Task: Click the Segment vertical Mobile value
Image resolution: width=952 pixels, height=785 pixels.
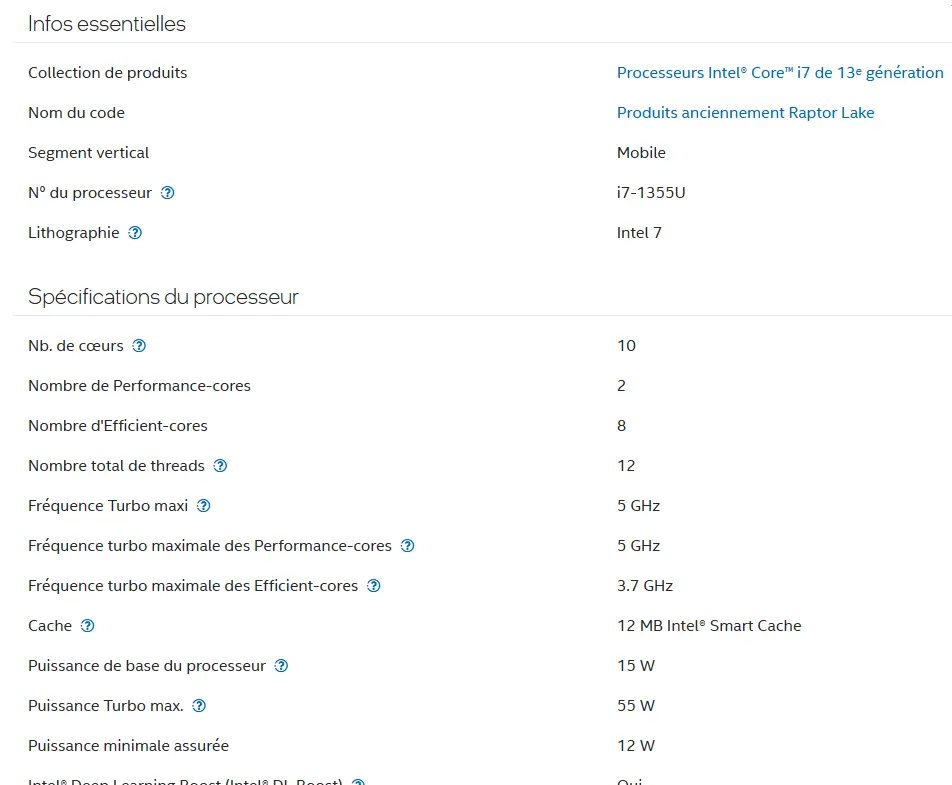Action: [x=641, y=153]
